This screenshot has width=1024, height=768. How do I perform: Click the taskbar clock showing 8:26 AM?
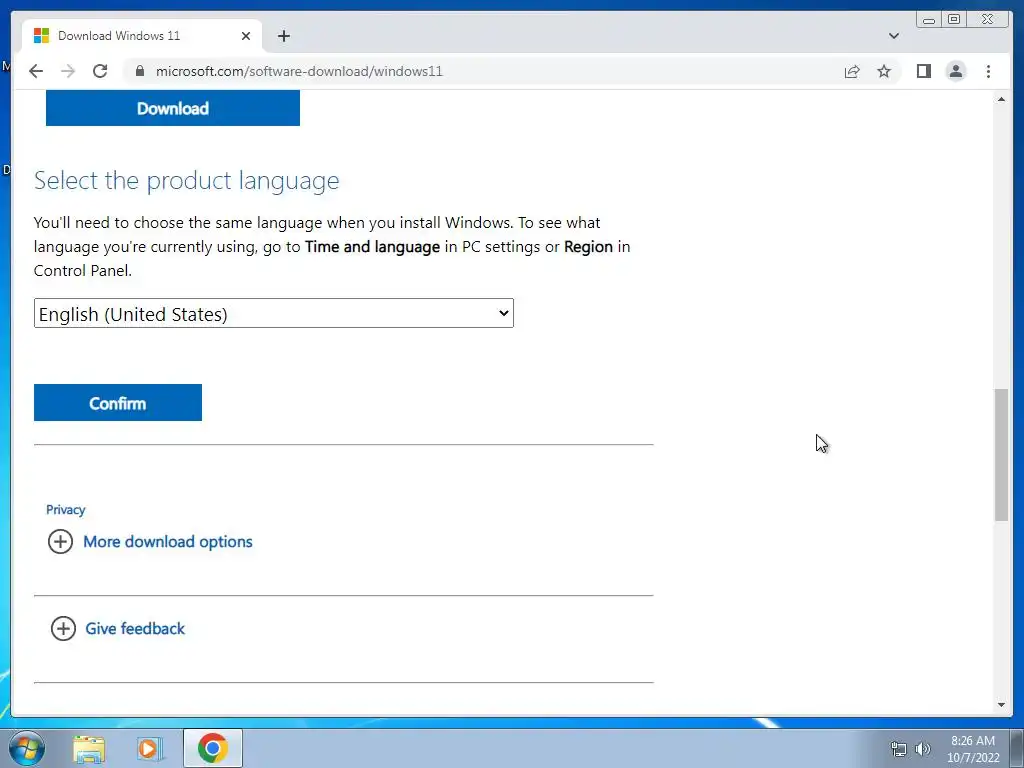[x=973, y=749]
